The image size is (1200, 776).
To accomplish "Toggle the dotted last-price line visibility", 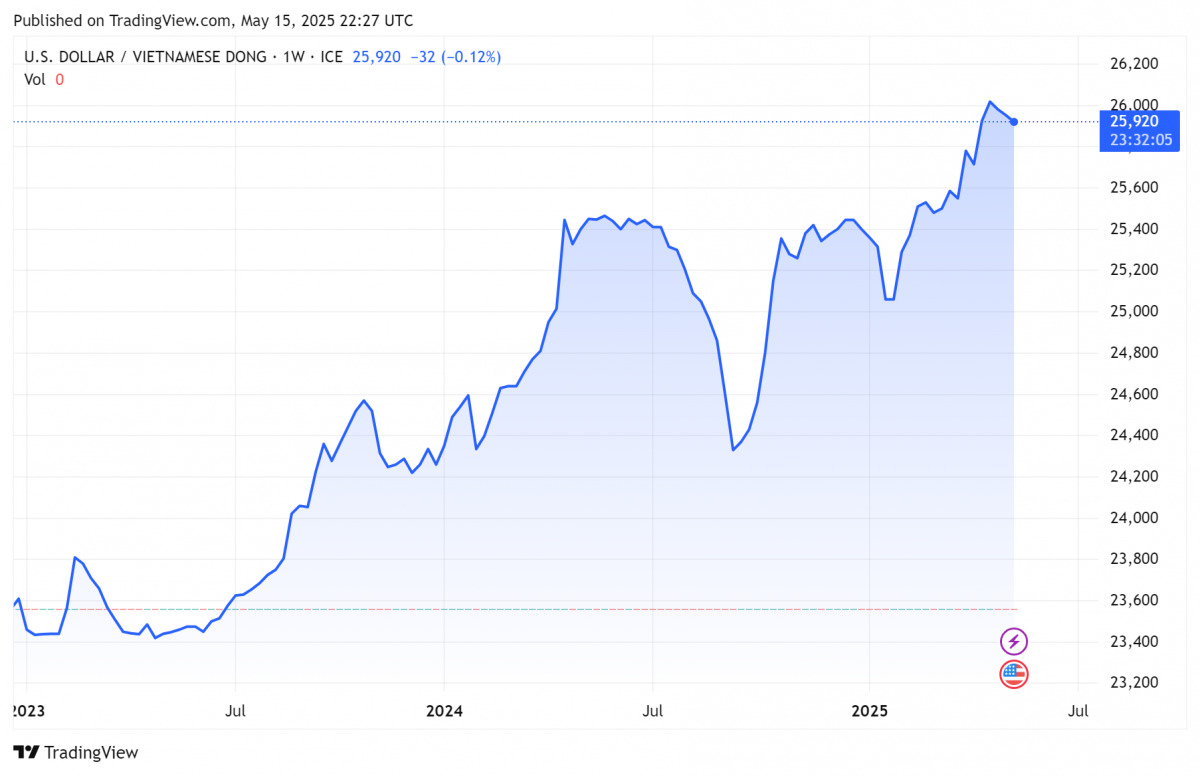I will click(x=500, y=119).
